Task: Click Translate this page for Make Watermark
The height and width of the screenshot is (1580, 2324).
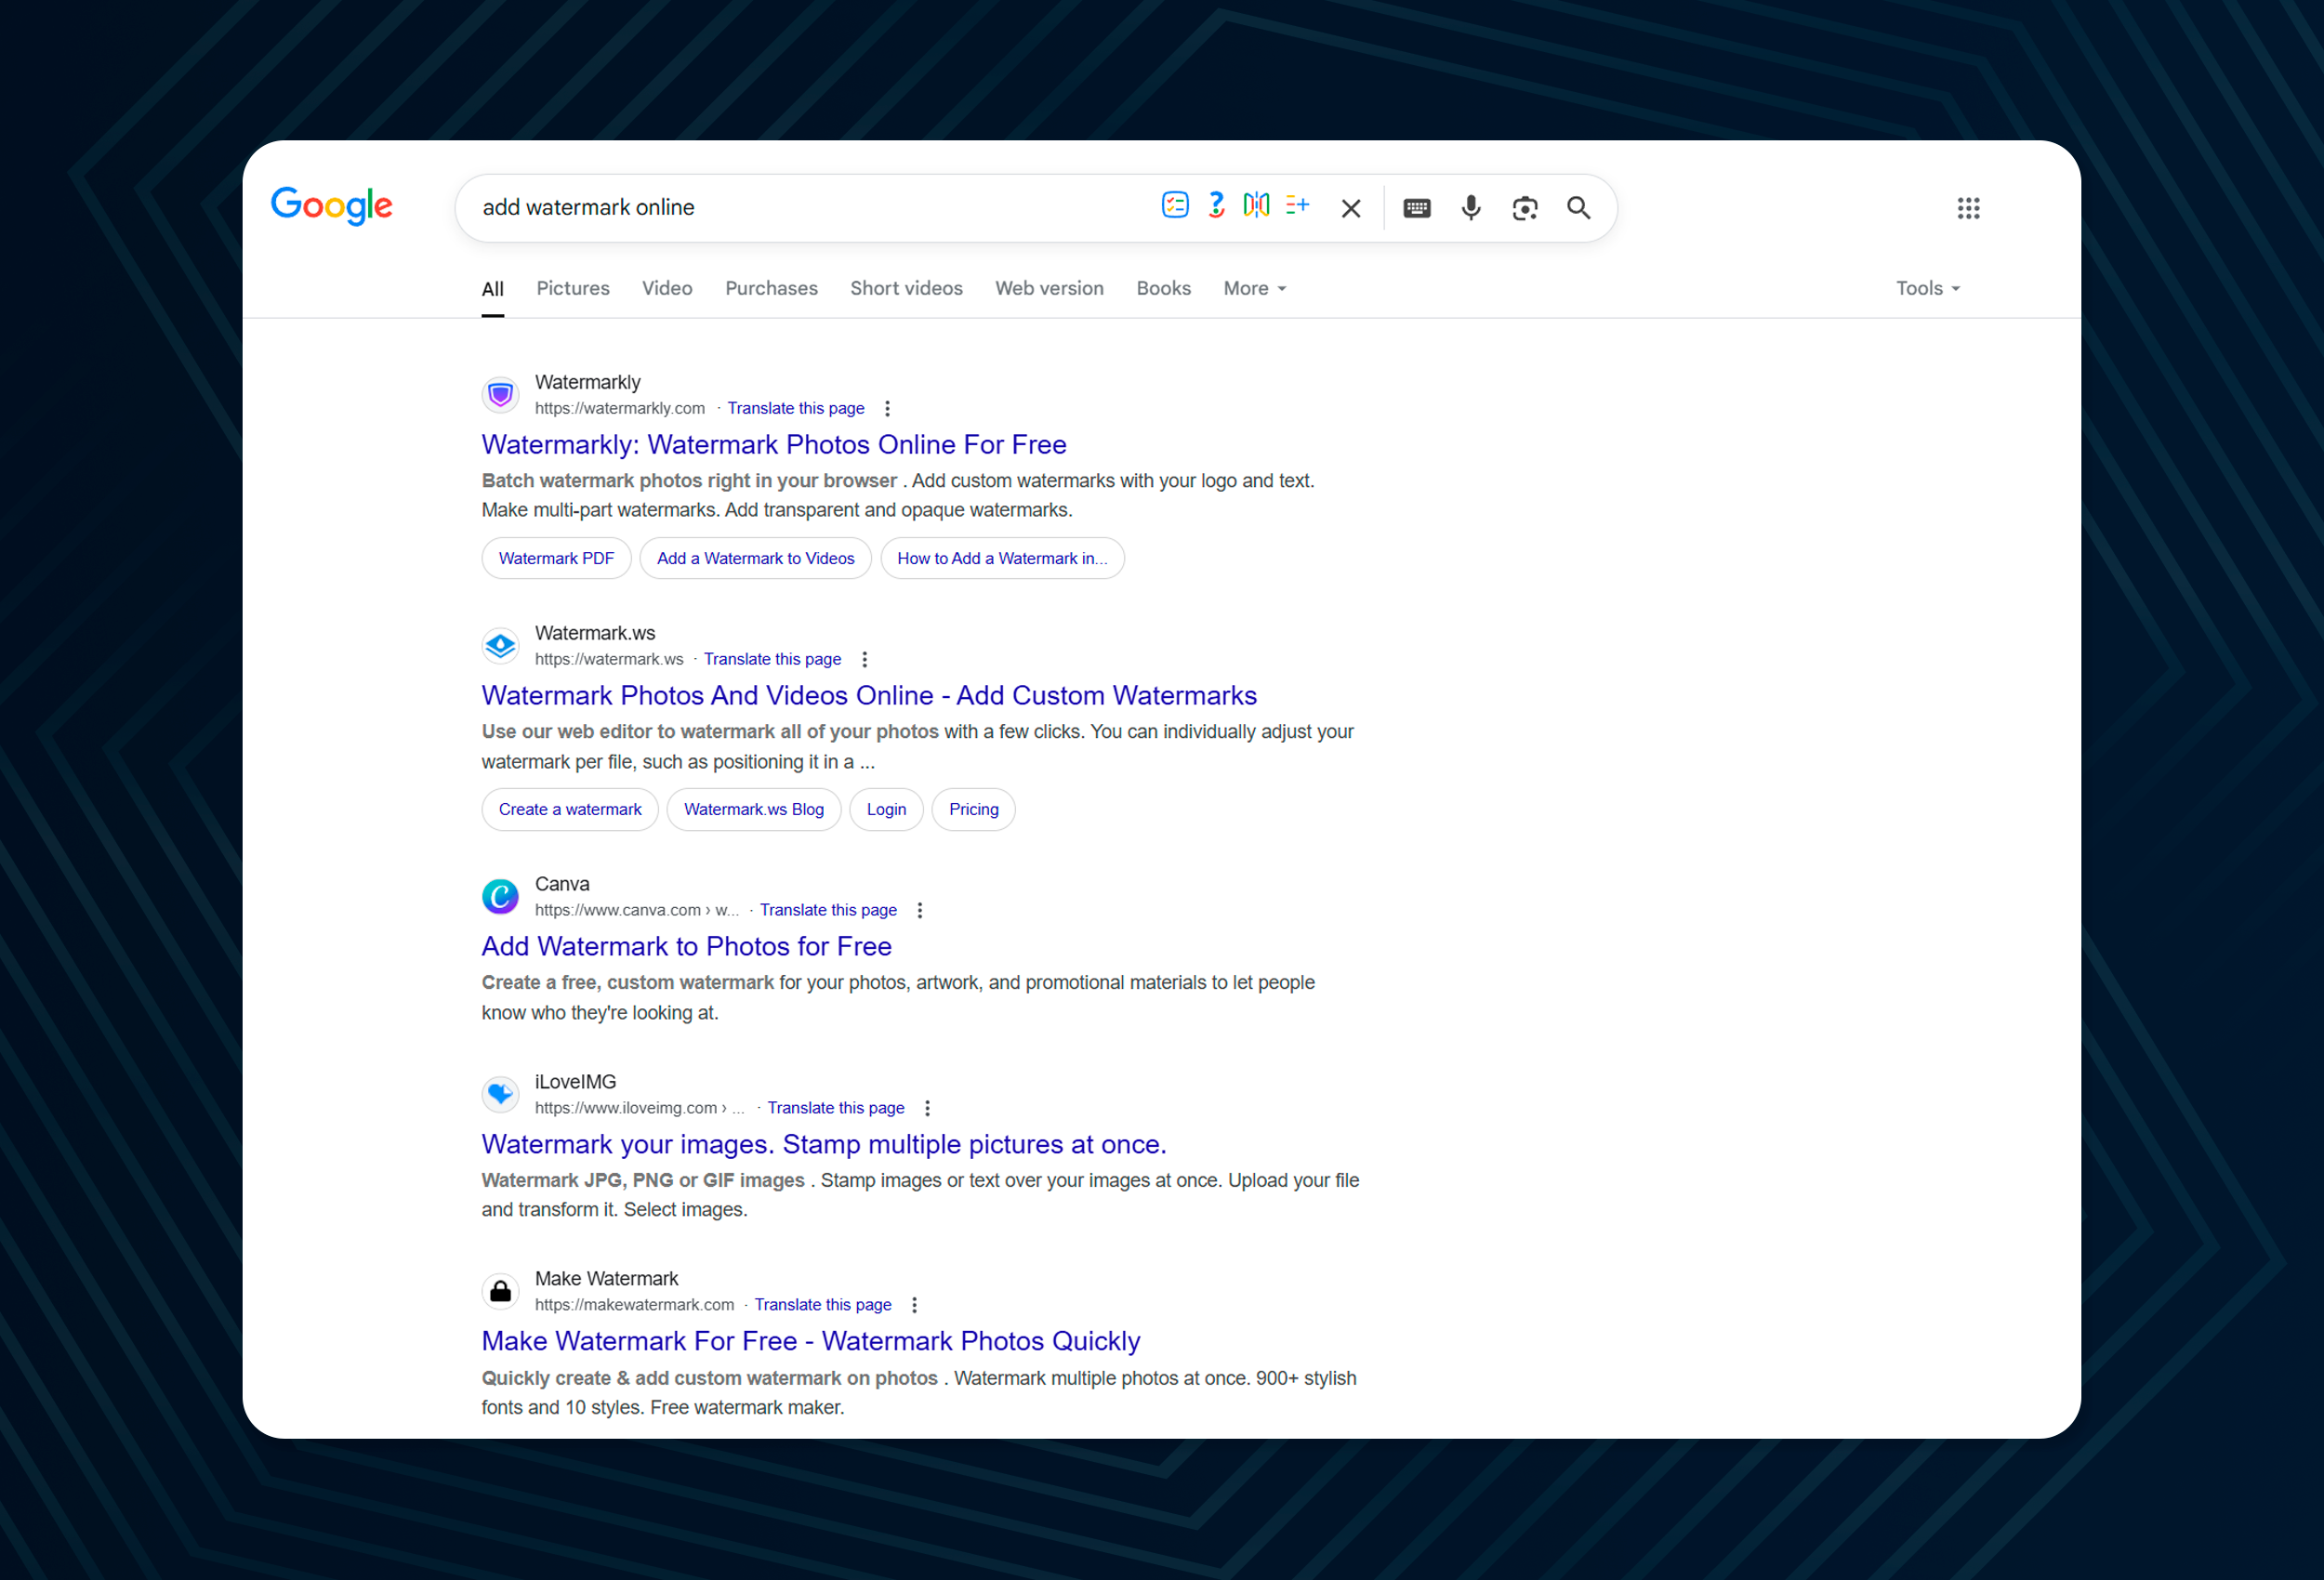Action: point(823,1305)
